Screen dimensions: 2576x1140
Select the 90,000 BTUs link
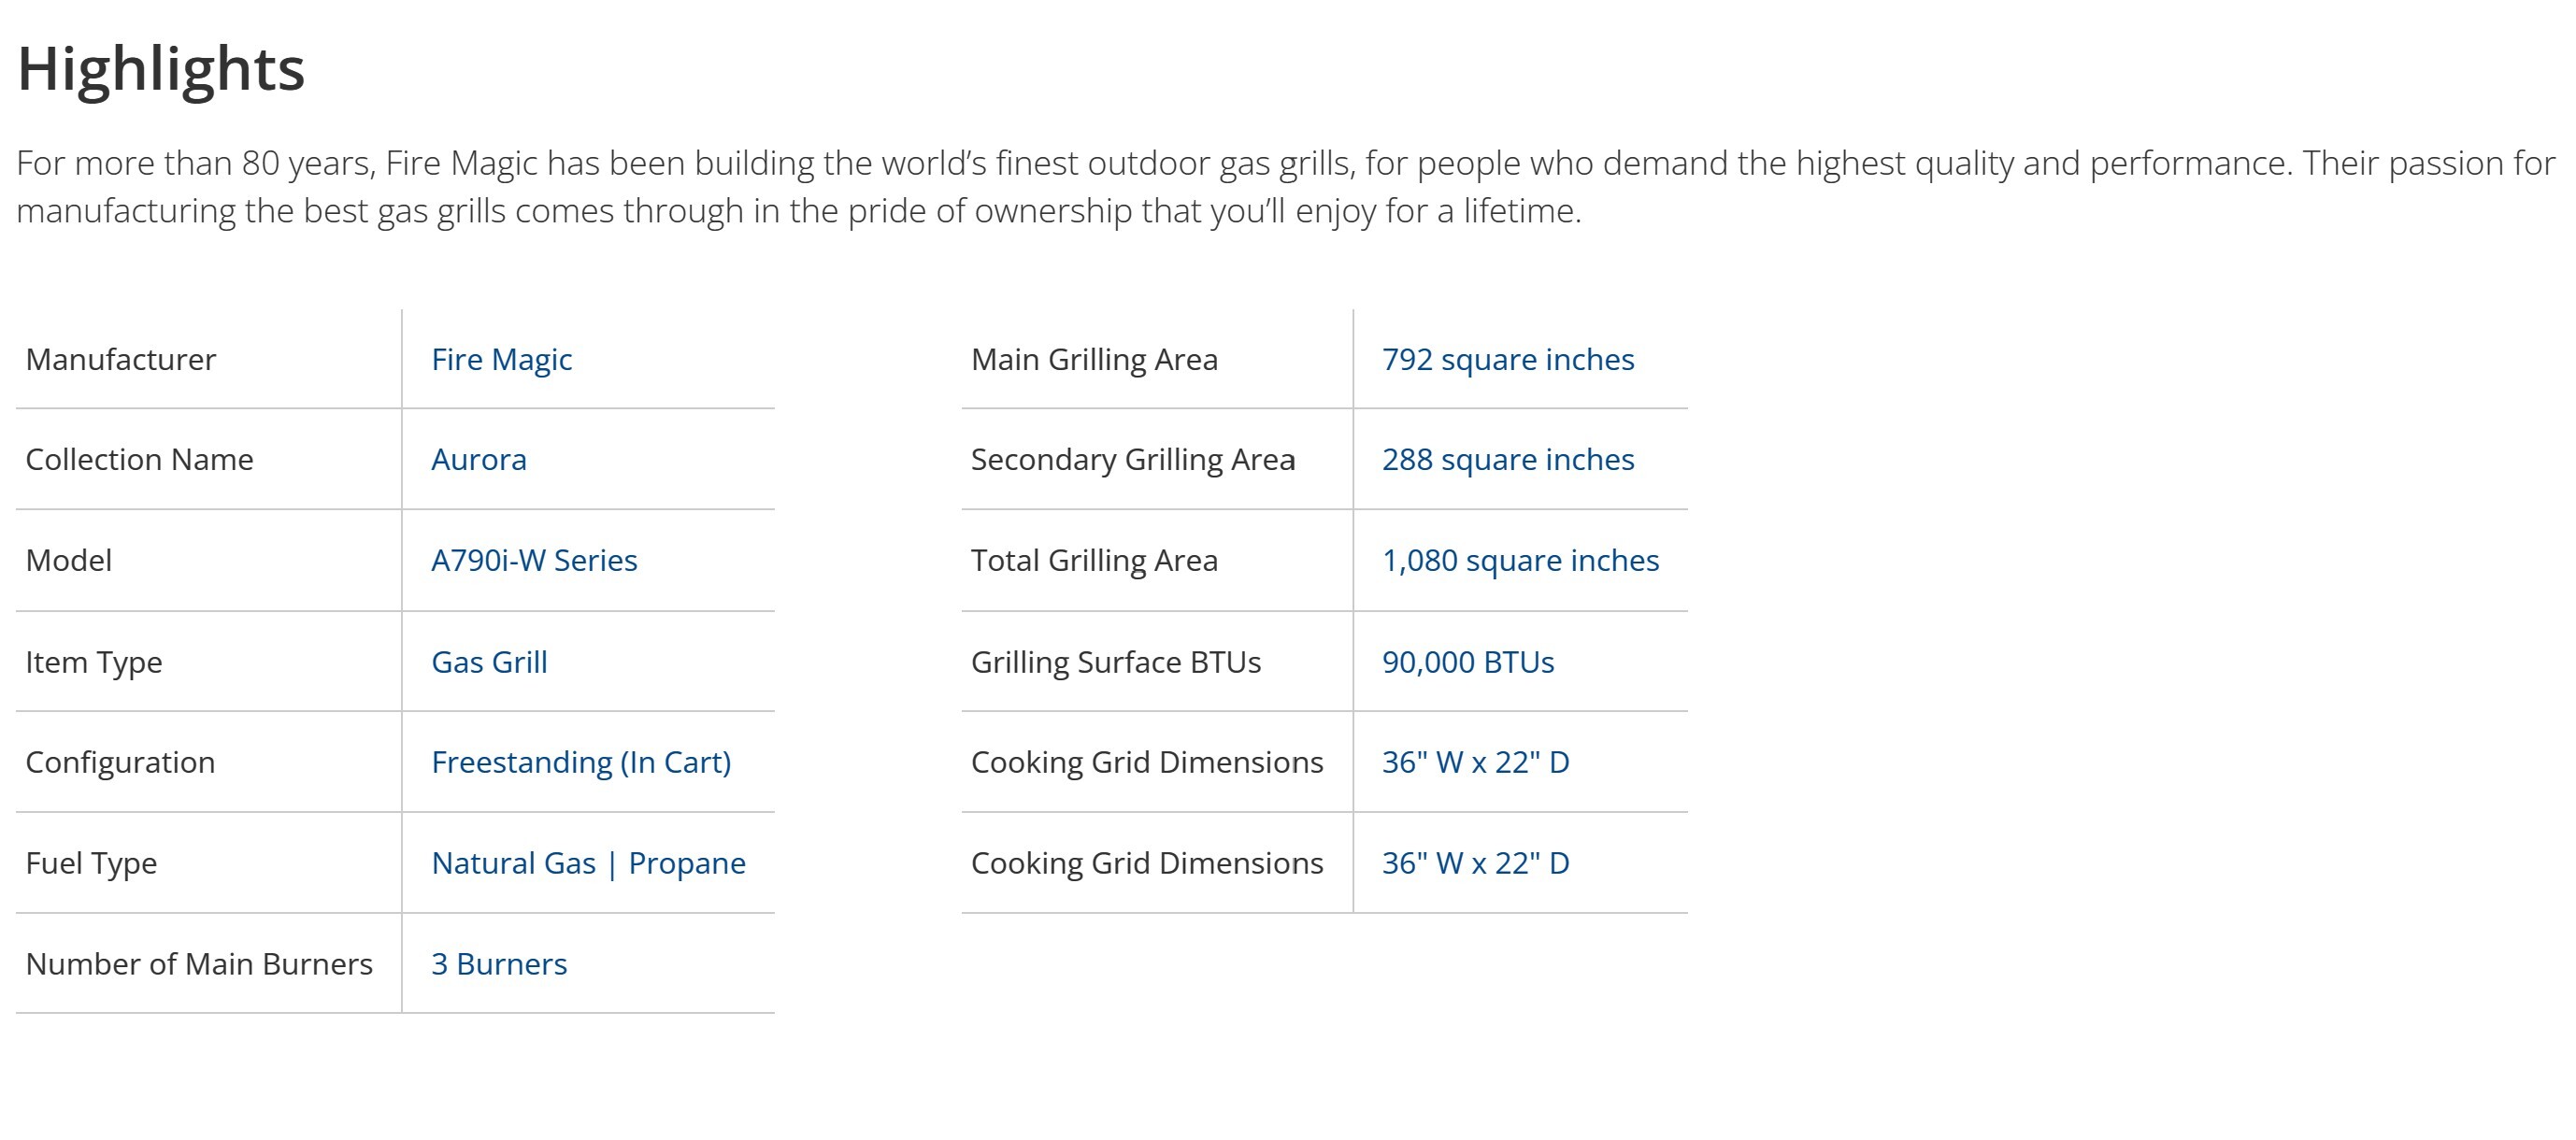1467,662
